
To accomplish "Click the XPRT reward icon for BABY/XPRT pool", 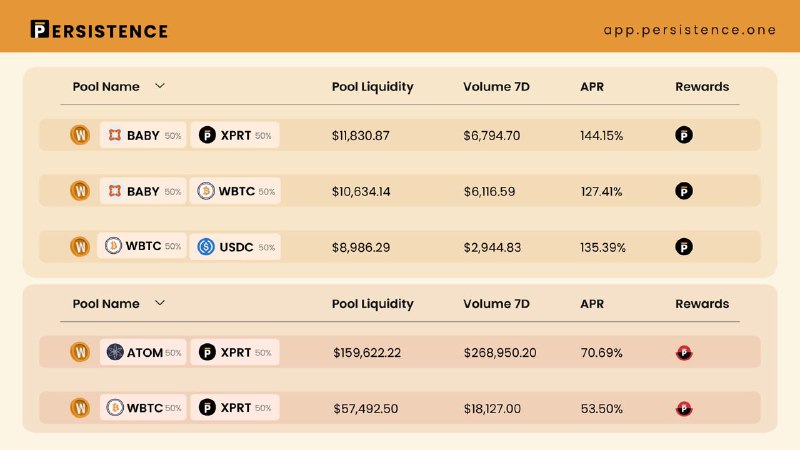I will [x=684, y=135].
